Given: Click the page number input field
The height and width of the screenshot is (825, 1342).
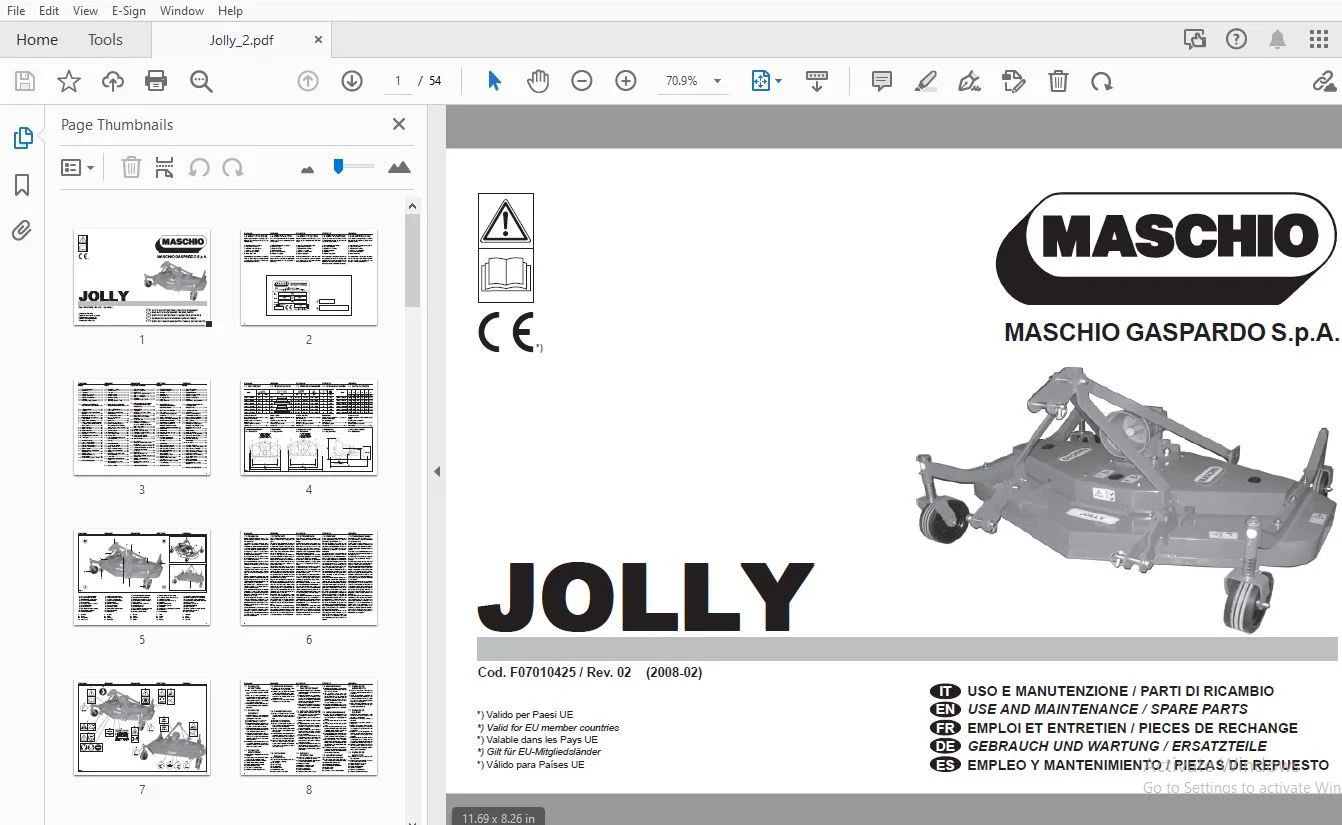Looking at the screenshot, I should click(x=398, y=81).
